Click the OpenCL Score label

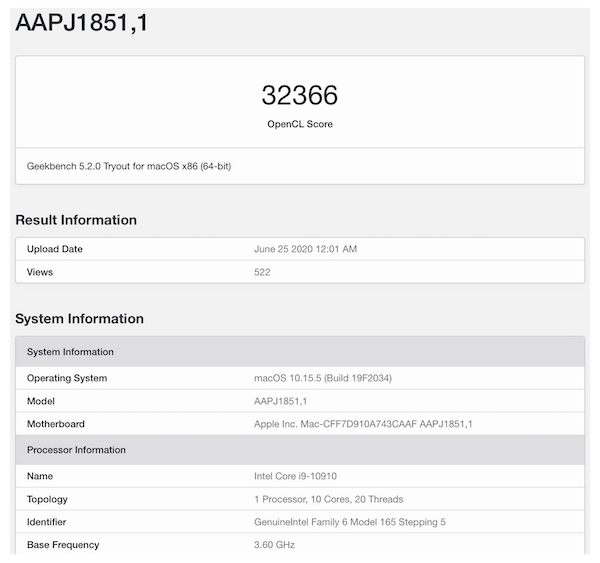(299, 124)
